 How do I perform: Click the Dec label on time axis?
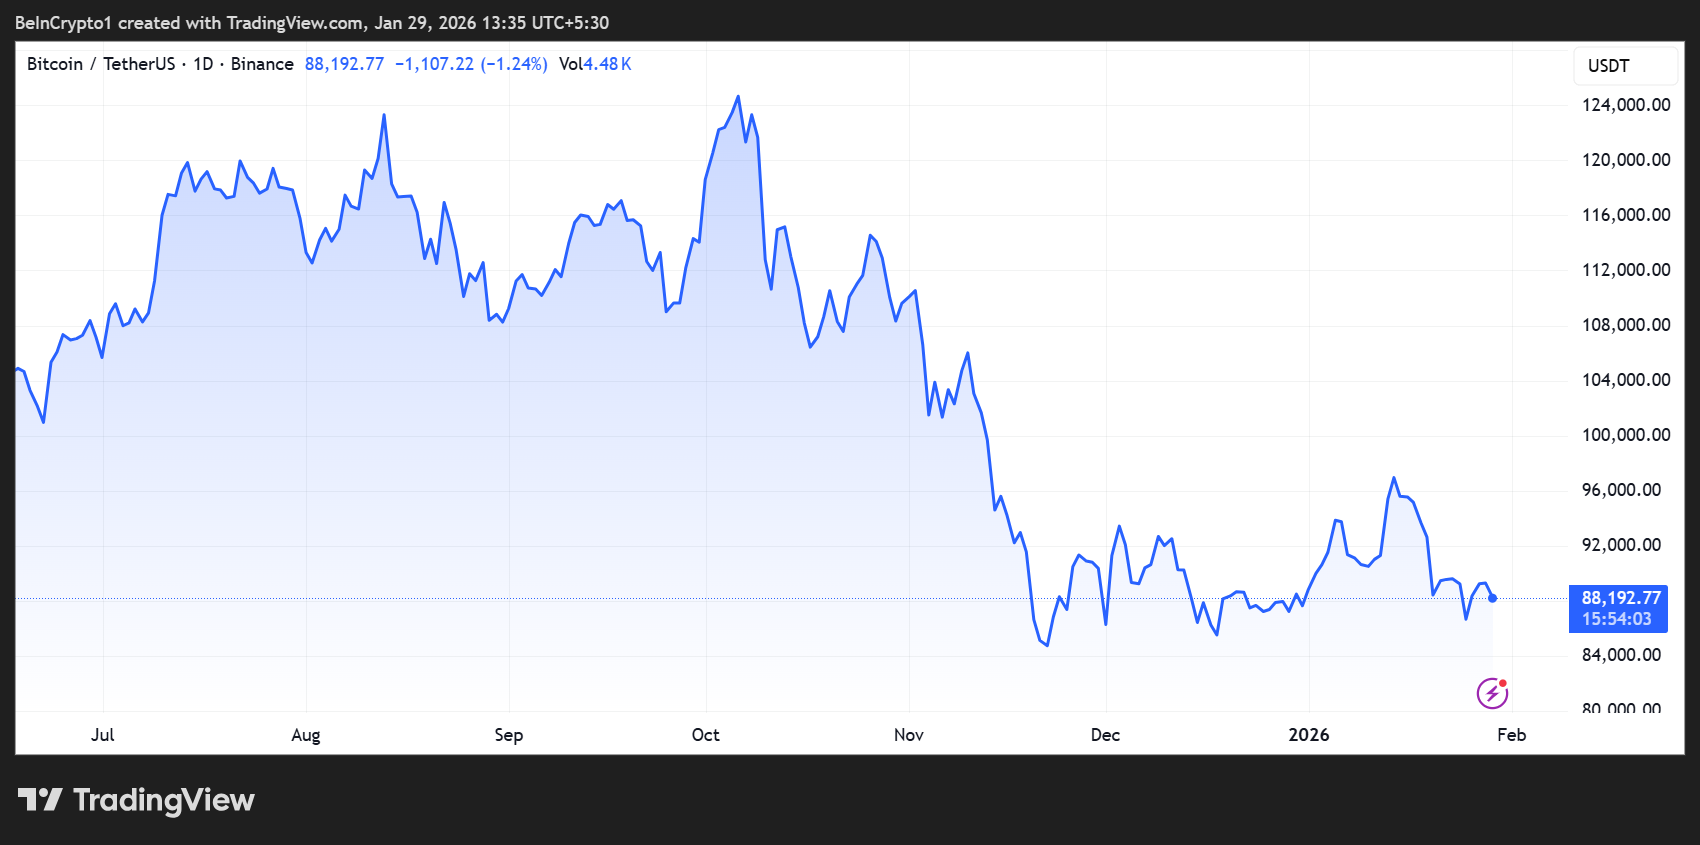(x=1105, y=735)
